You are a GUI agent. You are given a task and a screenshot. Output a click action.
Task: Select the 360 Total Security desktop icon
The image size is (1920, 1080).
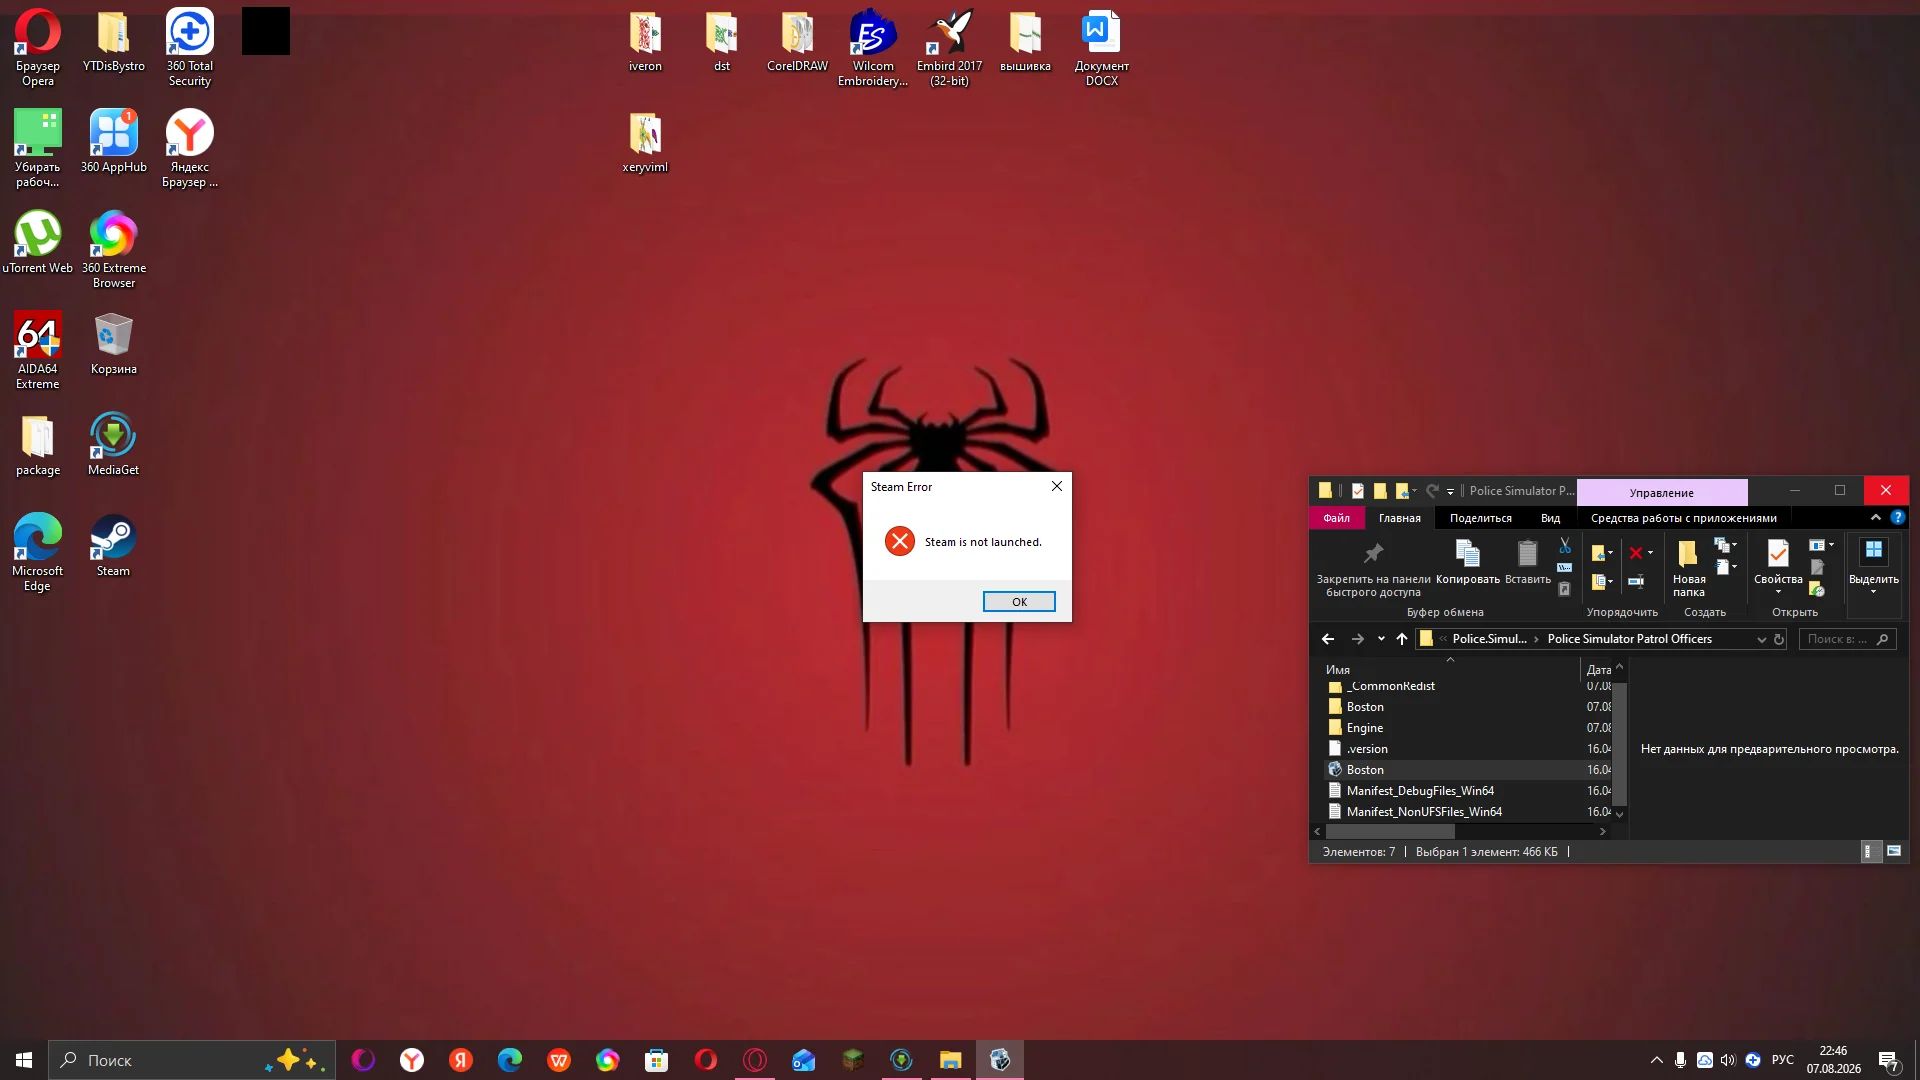pos(190,48)
